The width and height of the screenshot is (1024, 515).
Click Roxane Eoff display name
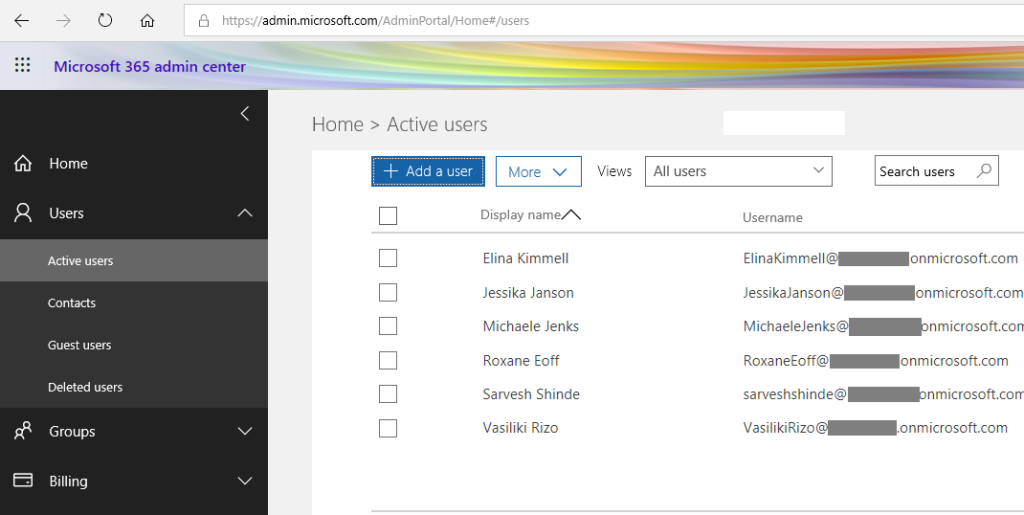[x=521, y=360]
